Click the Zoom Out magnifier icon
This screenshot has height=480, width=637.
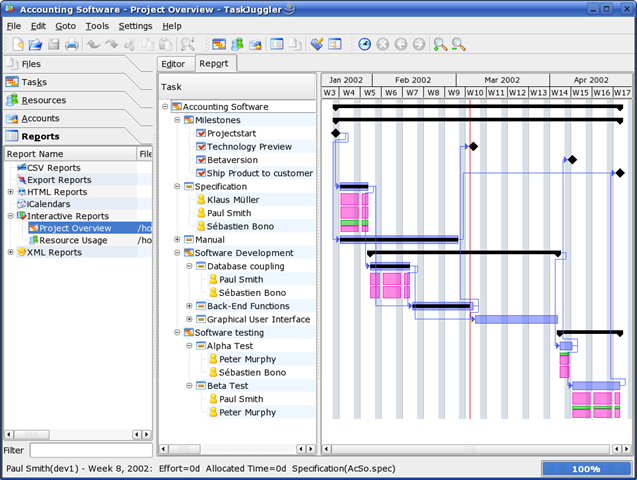pyautogui.click(x=458, y=44)
